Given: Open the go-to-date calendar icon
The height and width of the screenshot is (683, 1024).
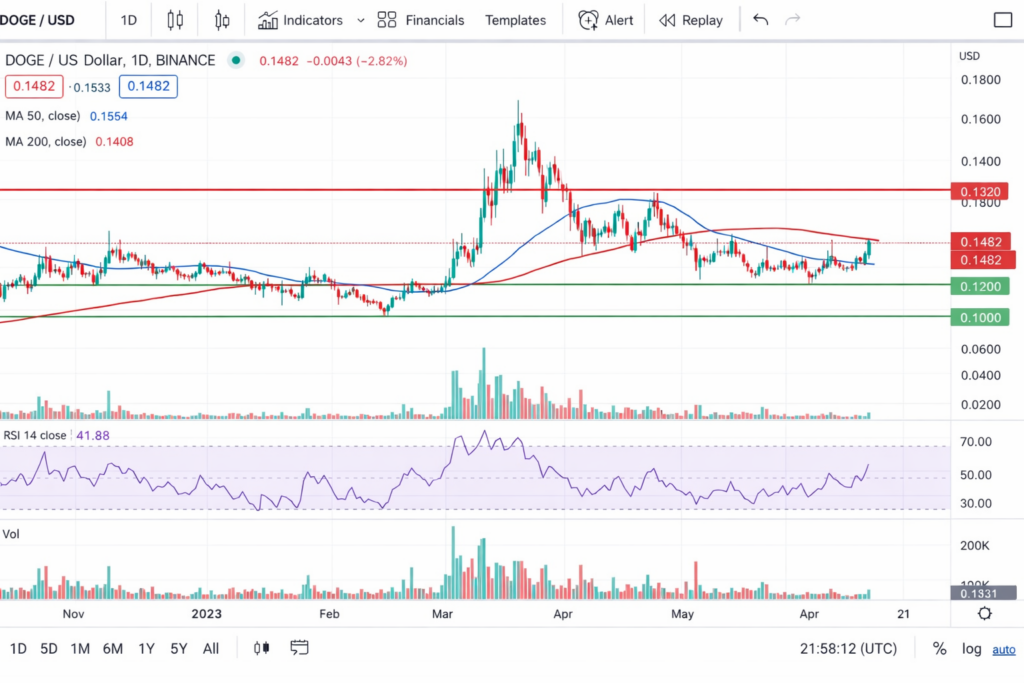Looking at the screenshot, I should coord(299,648).
